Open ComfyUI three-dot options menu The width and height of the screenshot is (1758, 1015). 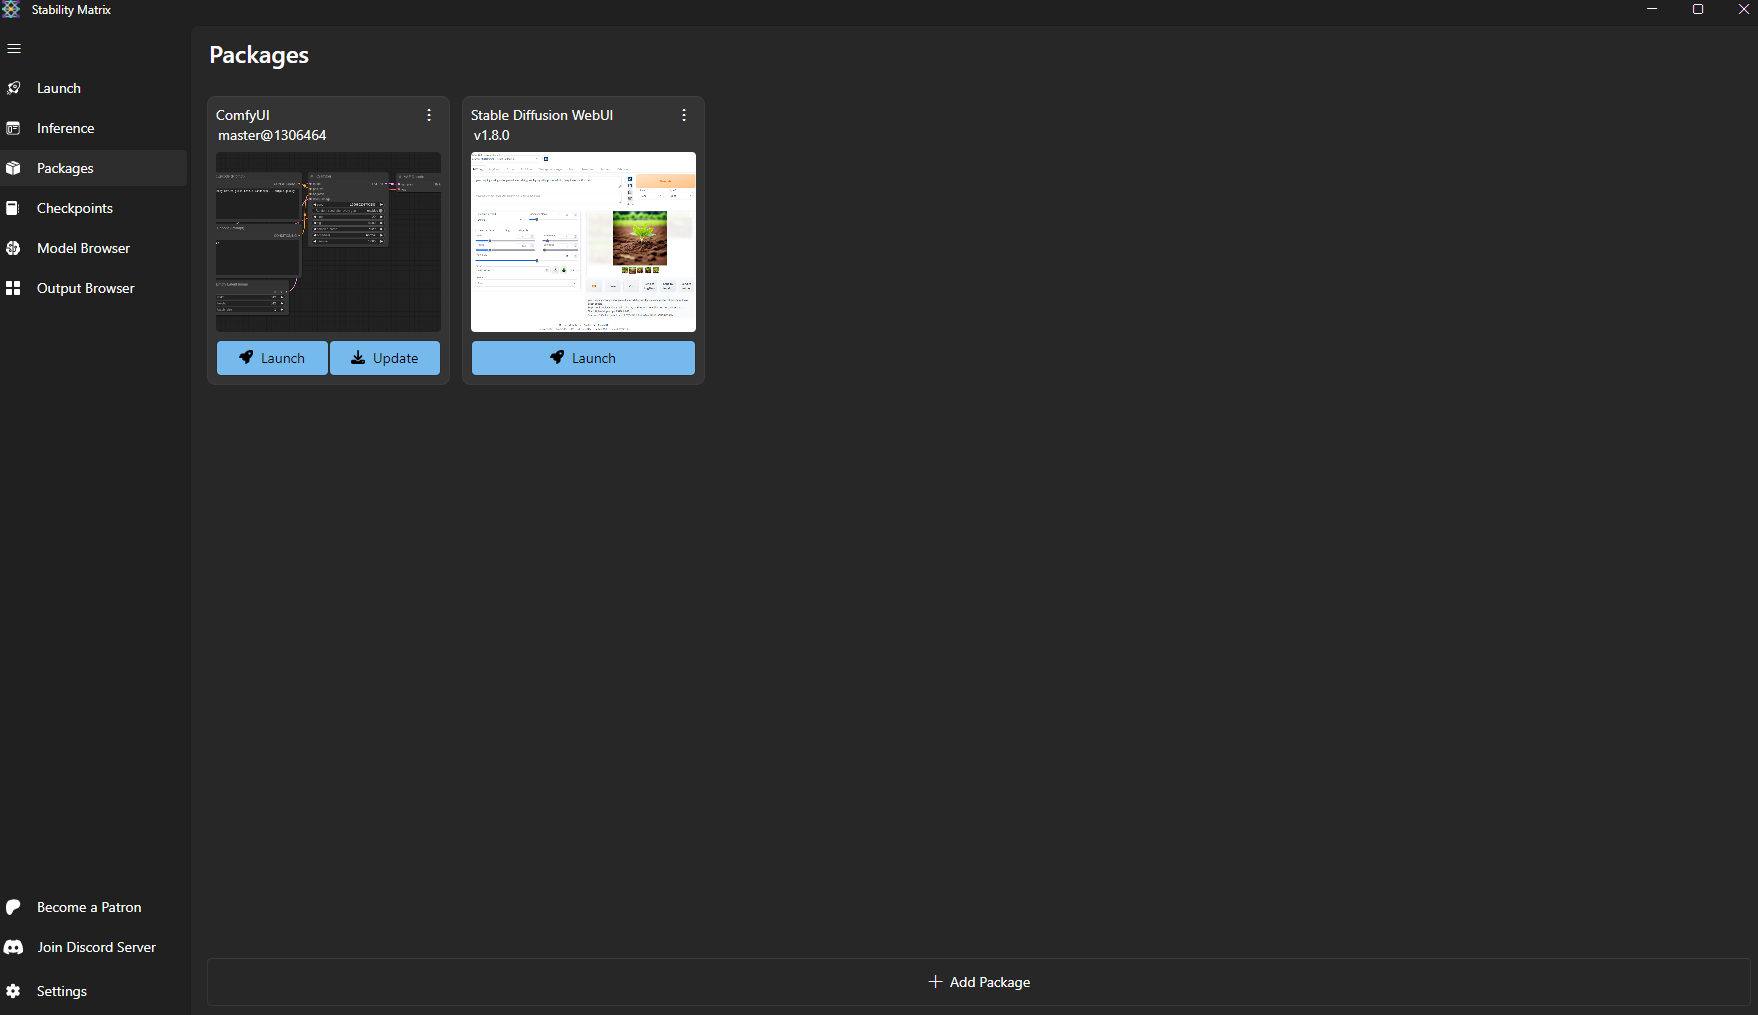pyautogui.click(x=429, y=115)
